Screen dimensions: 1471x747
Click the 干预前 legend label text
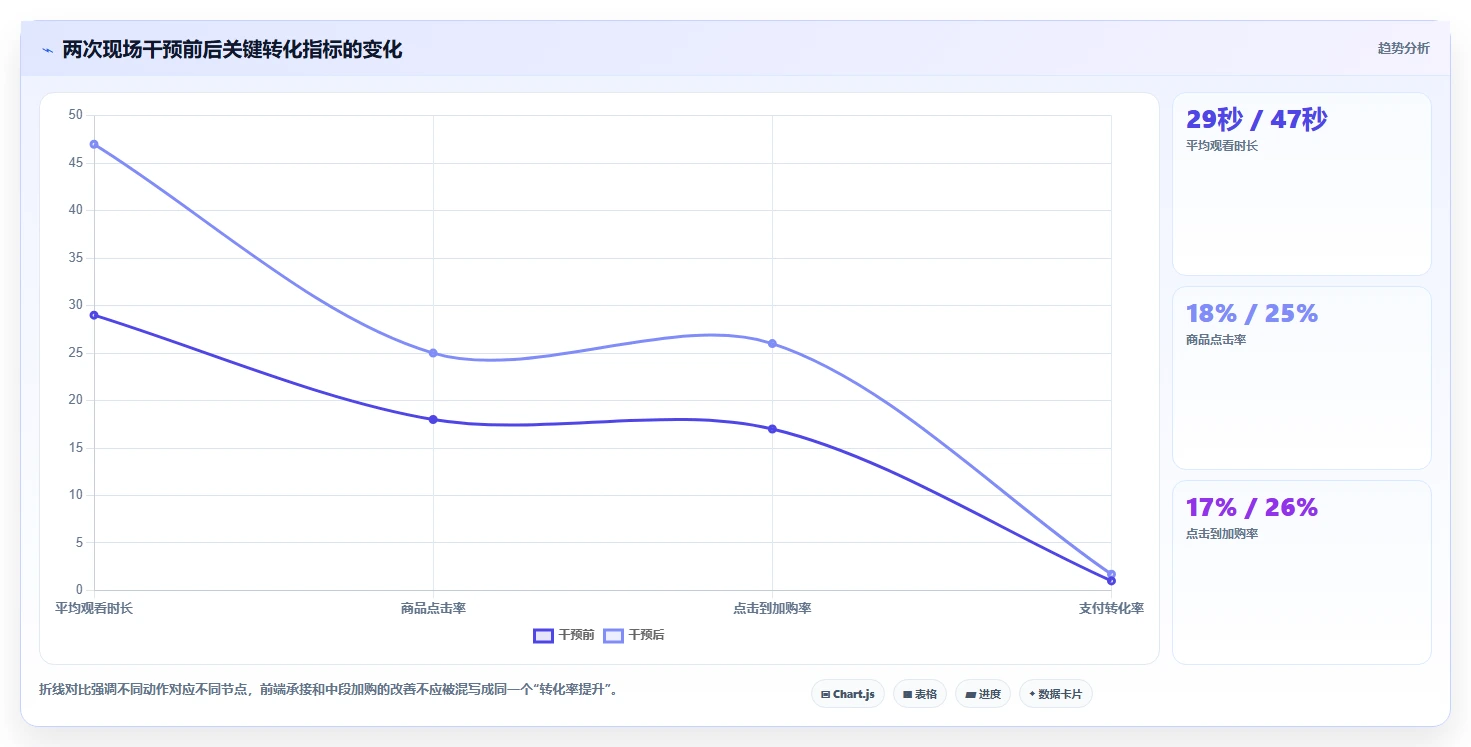point(576,635)
